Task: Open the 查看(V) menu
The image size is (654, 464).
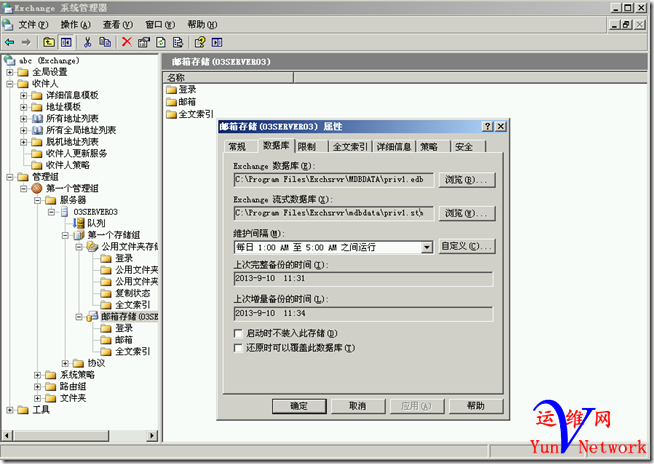Action: [x=118, y=25]
